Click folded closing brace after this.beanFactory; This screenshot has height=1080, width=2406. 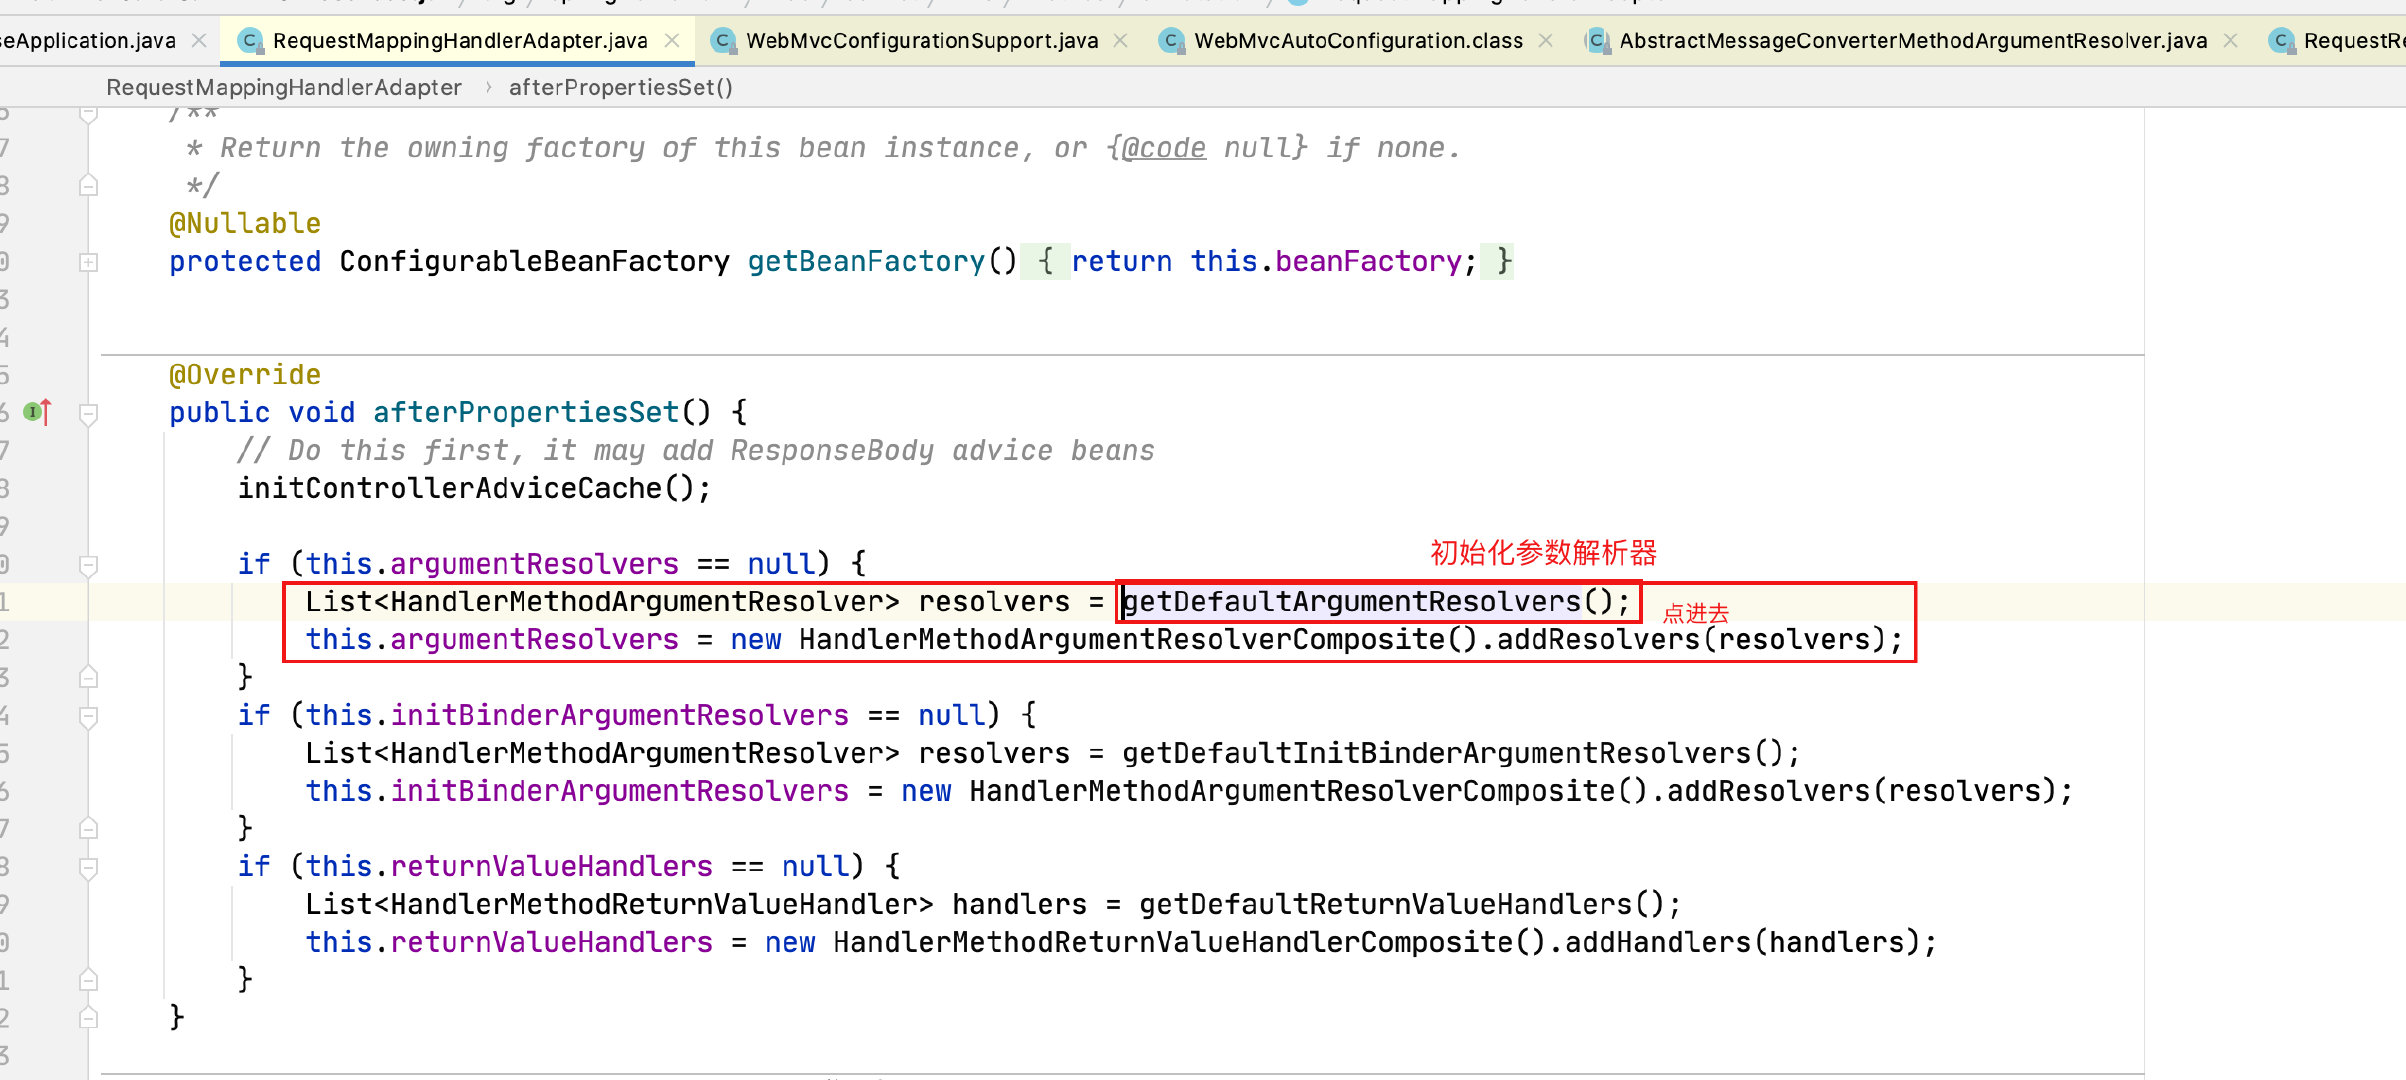pos(1497,261)
